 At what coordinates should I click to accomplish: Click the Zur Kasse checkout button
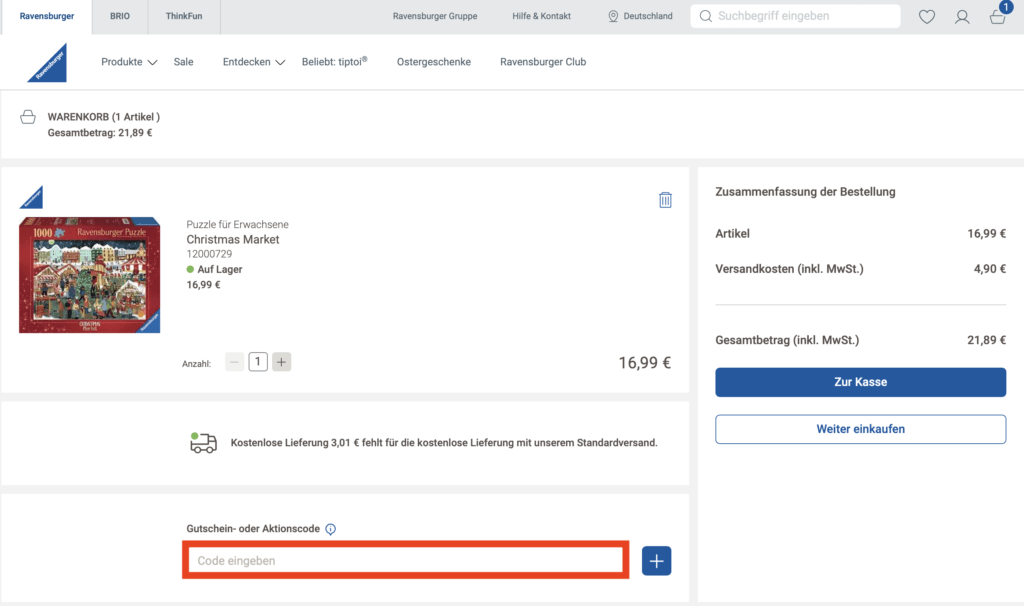(x=860, y=382)
